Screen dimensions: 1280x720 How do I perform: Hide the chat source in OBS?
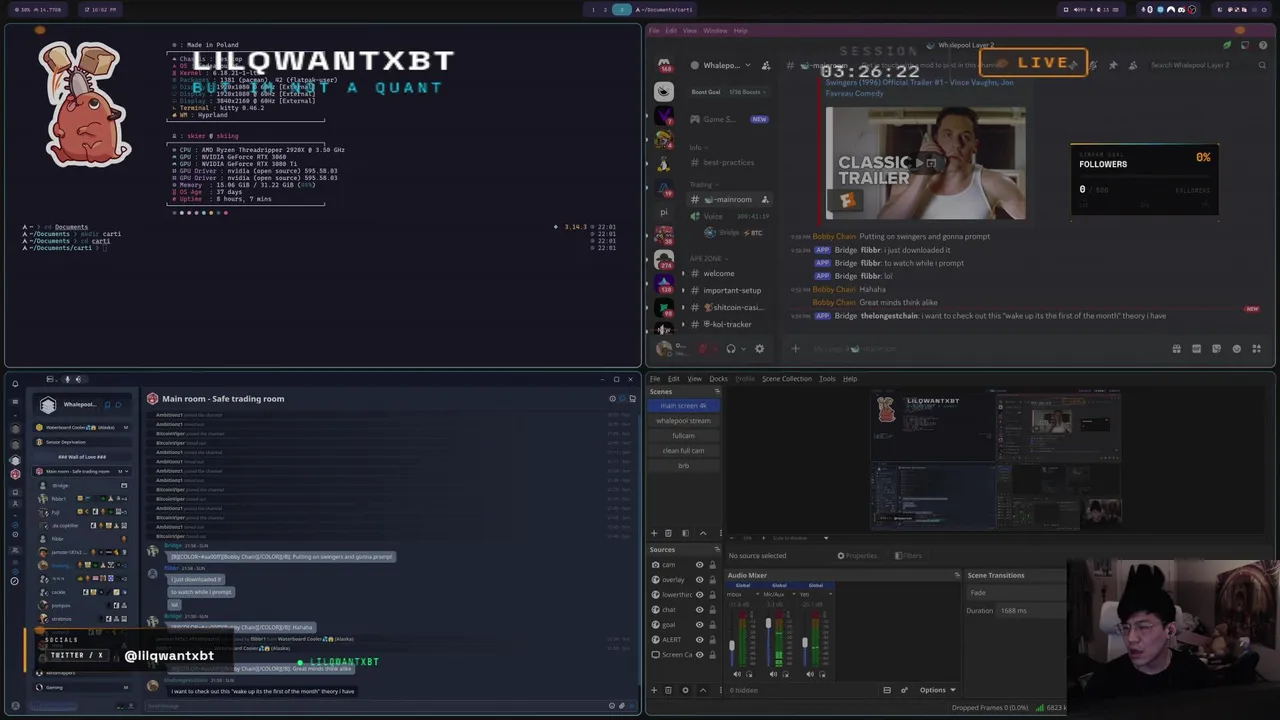tap(699, 610)
